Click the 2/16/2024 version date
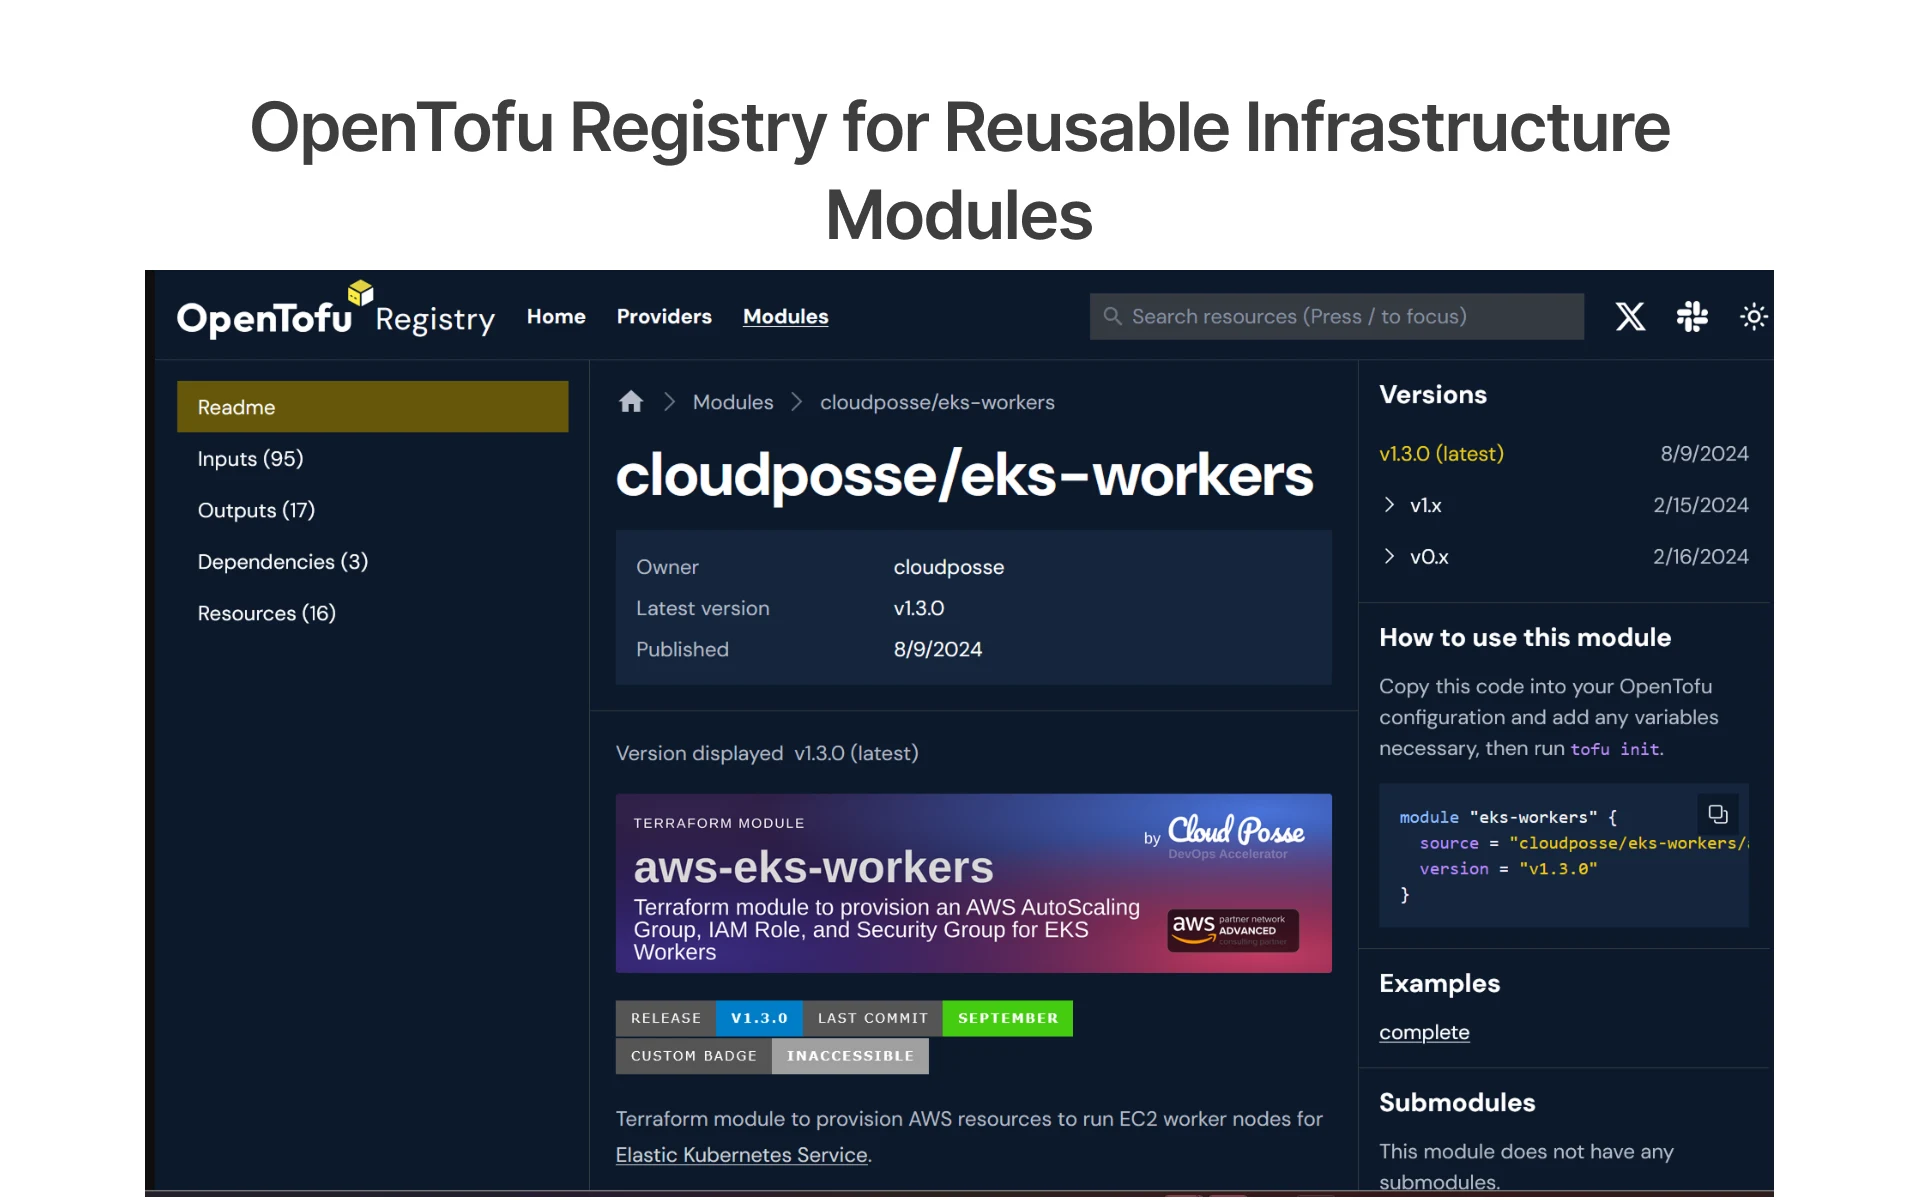The width and height of the screenshot is (1920, 1200). 1700,556
